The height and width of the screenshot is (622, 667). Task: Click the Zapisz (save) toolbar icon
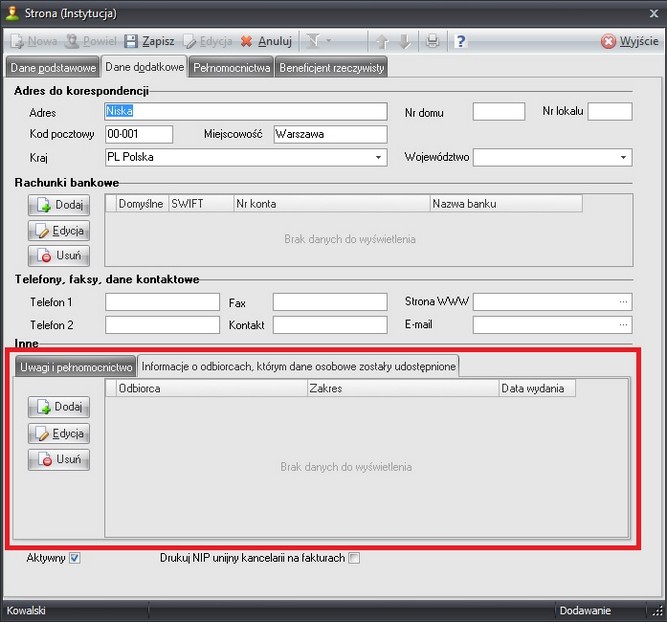(x=131, y=42)
